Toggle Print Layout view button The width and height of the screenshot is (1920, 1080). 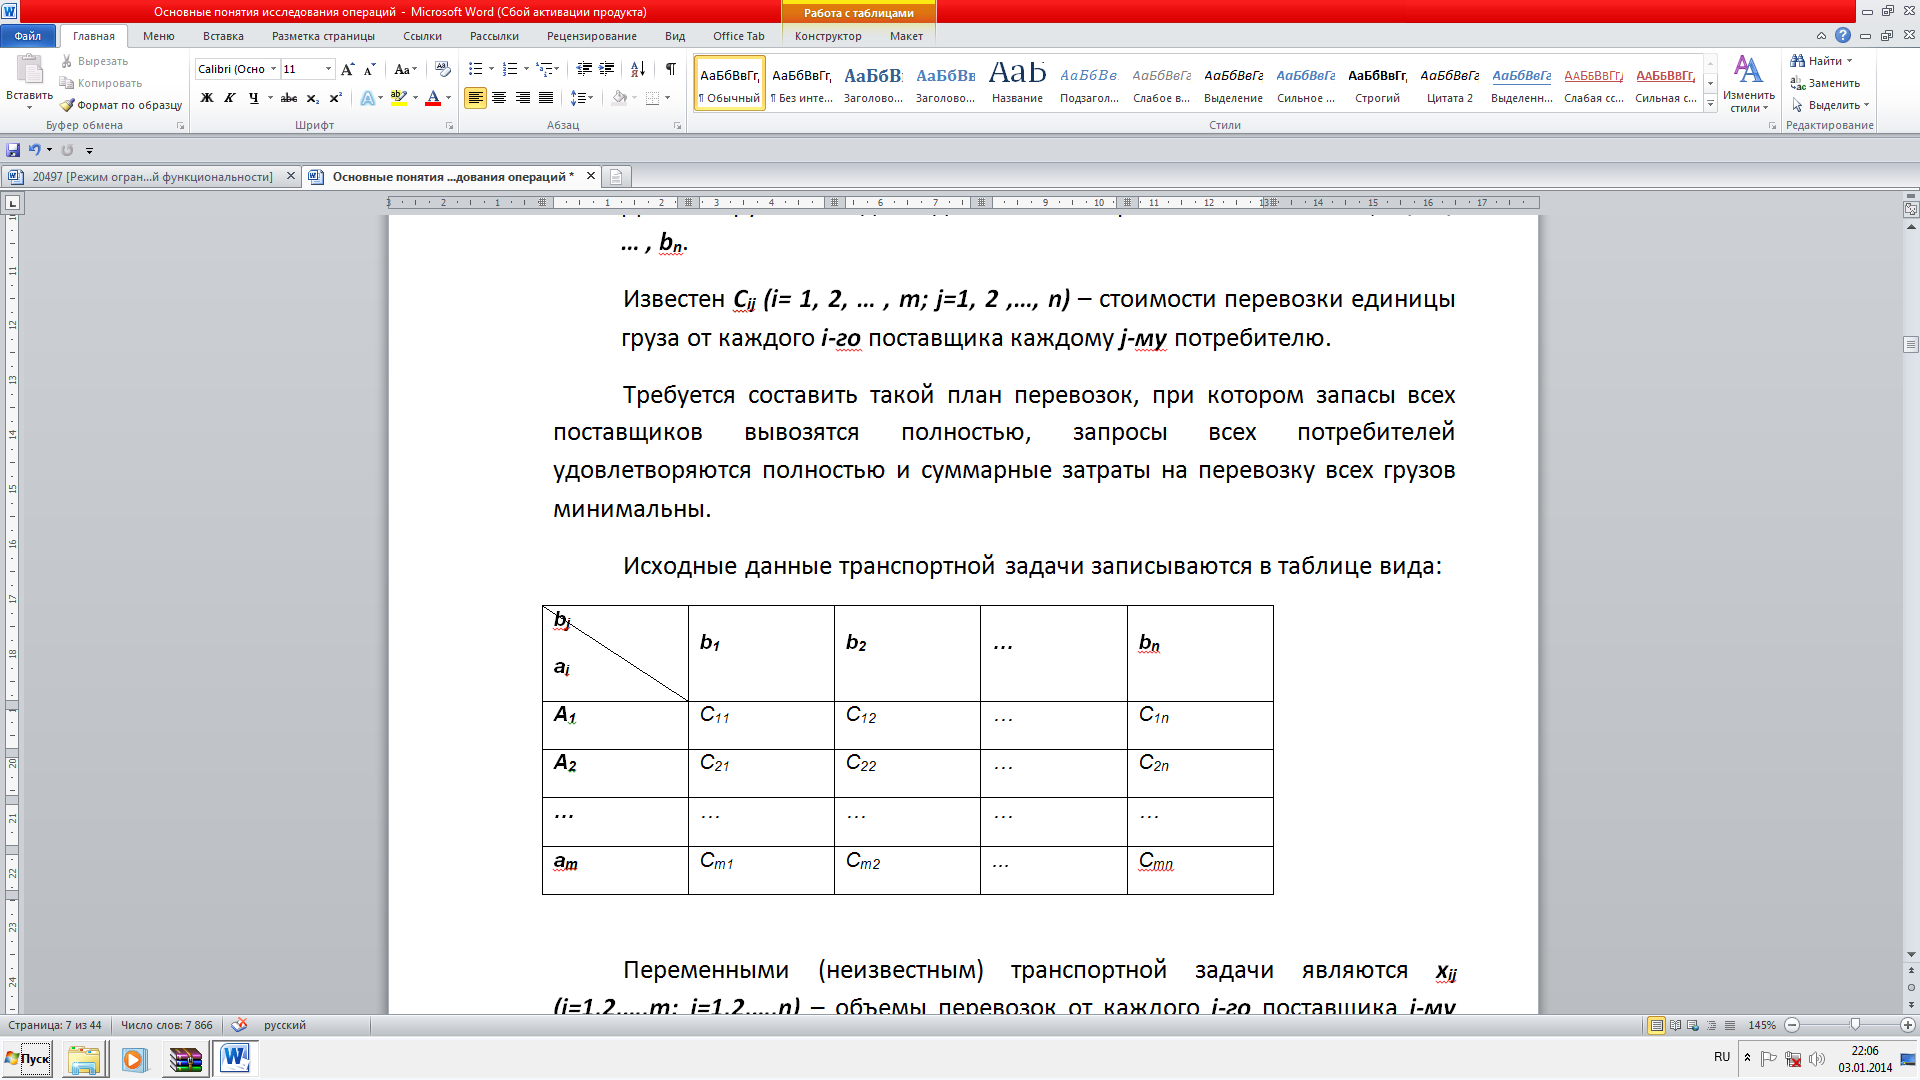click(x=1657, y=1025)
